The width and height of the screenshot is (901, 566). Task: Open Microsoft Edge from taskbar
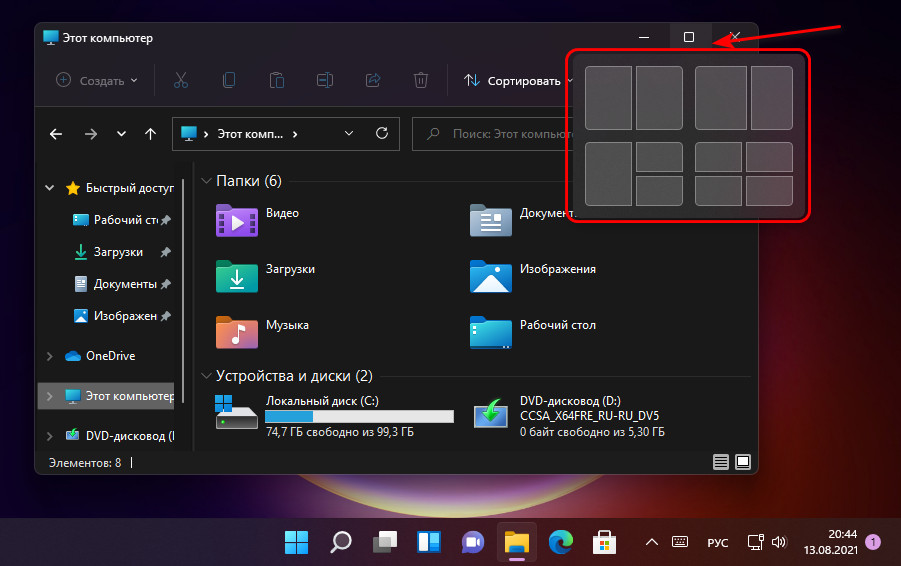point(561,542)
